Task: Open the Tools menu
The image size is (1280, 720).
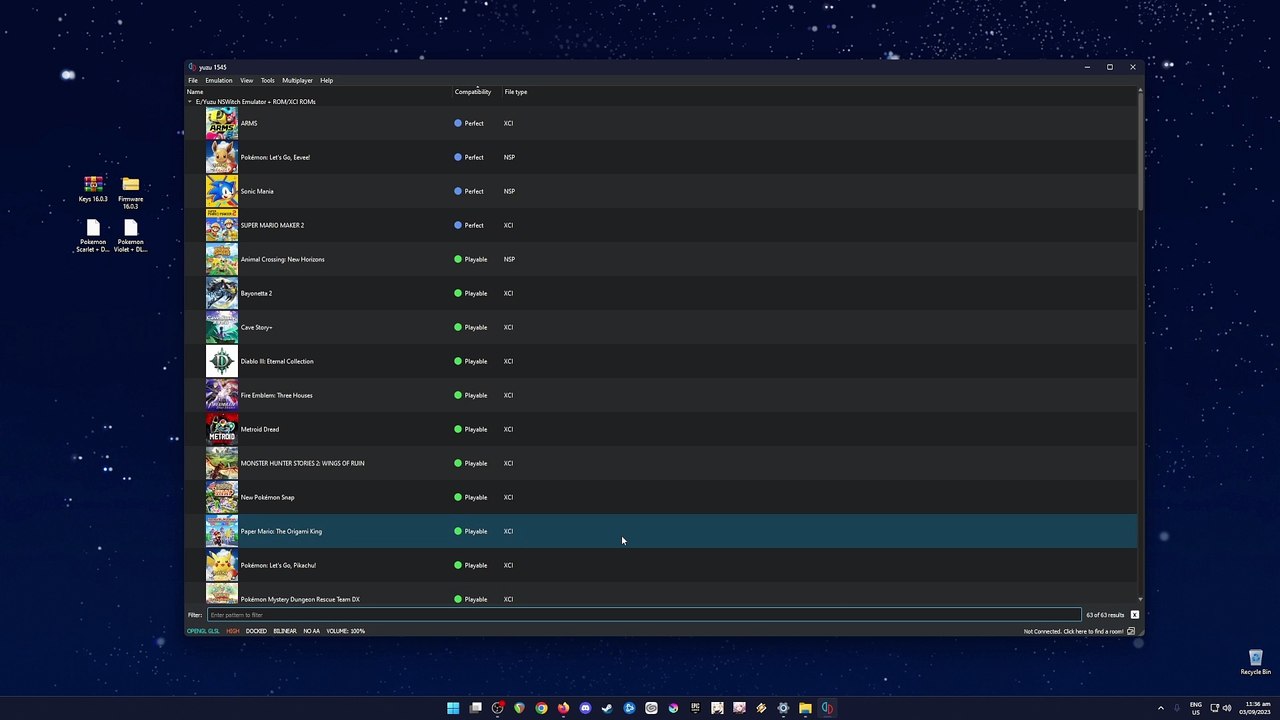Action: (267, 80)
